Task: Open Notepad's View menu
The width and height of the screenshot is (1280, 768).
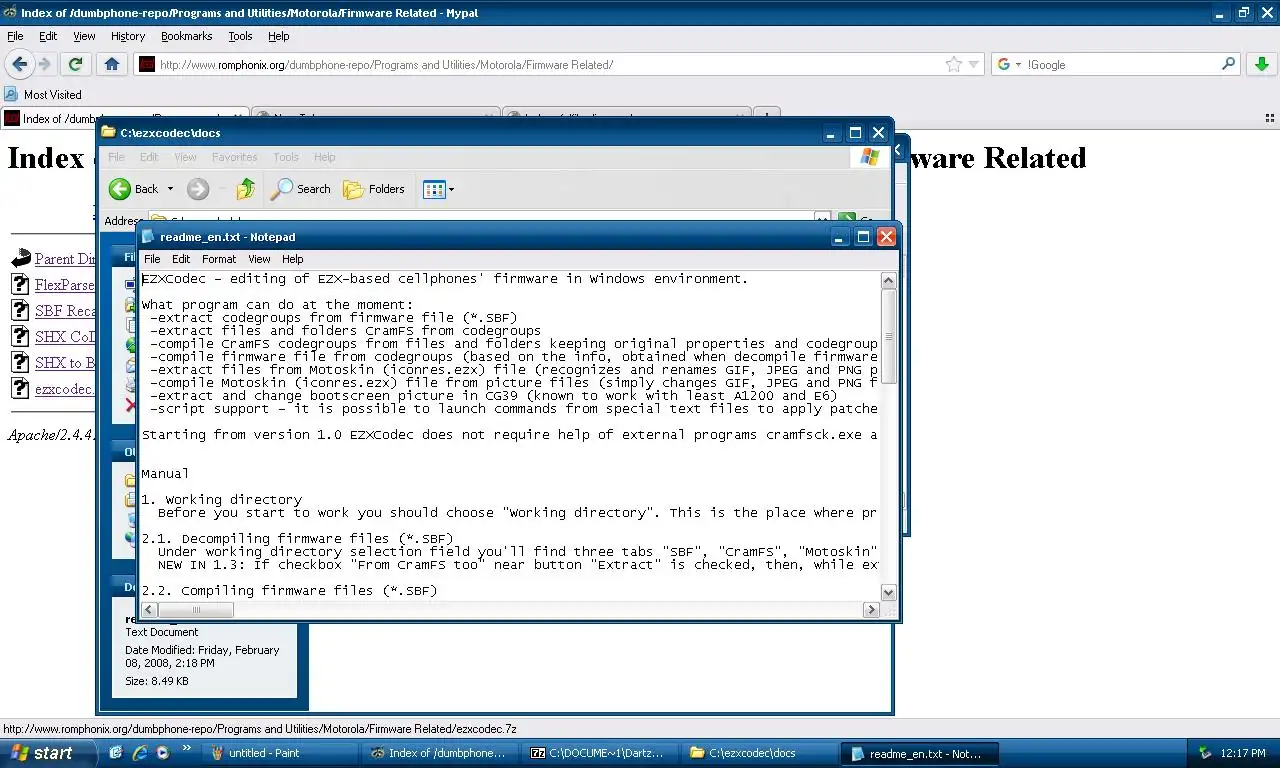Action: point(259,259)
